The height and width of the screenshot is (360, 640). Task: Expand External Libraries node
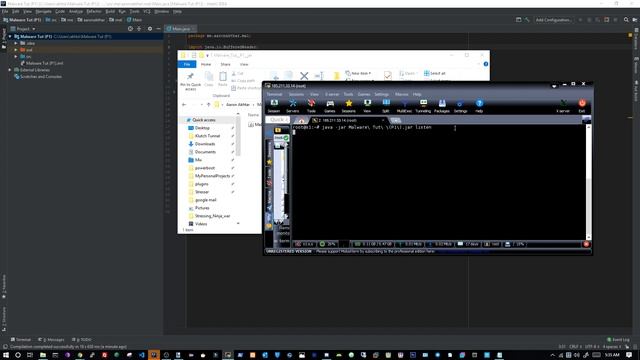10,70
